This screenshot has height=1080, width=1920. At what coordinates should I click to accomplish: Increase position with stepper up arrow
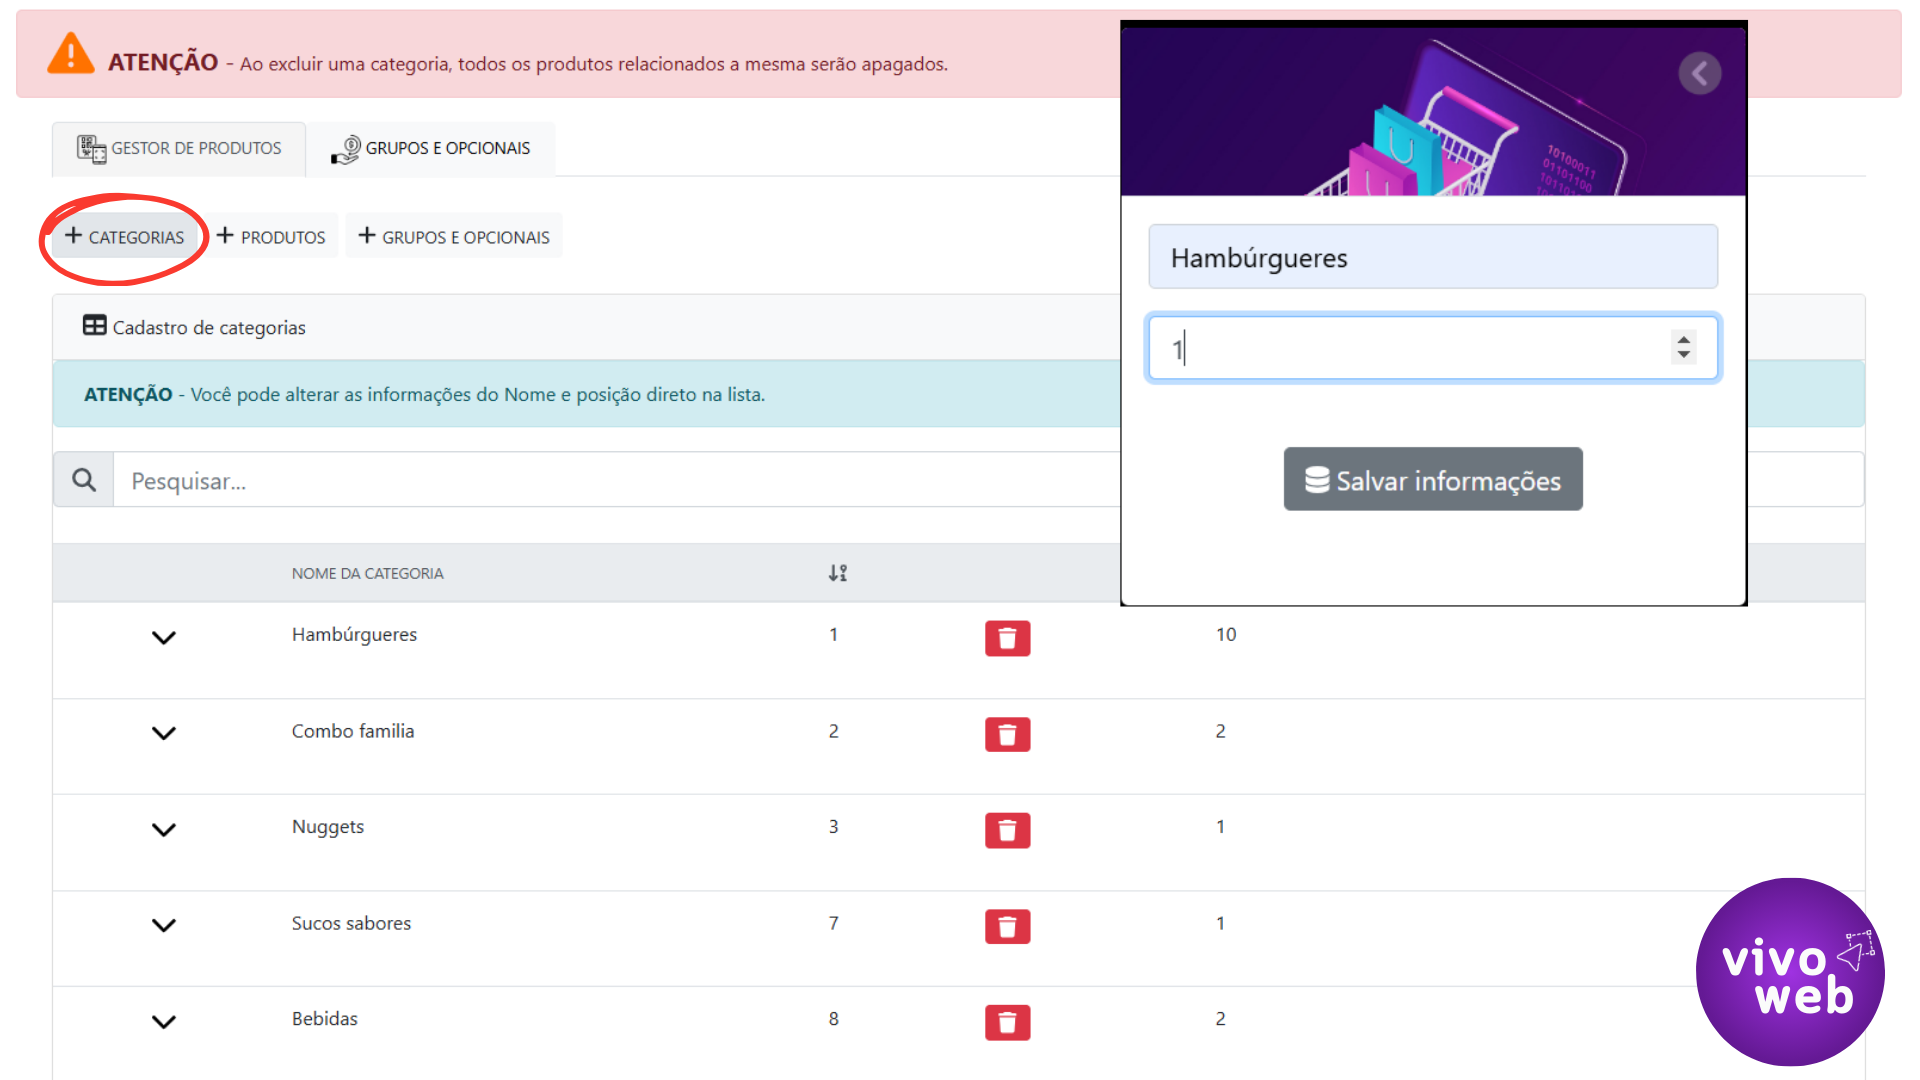click(1684, 338)
